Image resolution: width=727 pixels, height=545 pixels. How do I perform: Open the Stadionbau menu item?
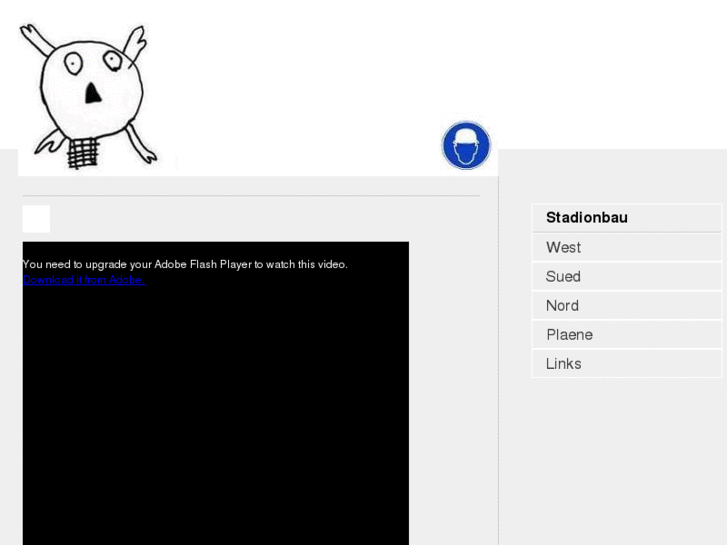click(x=627, y=218)
